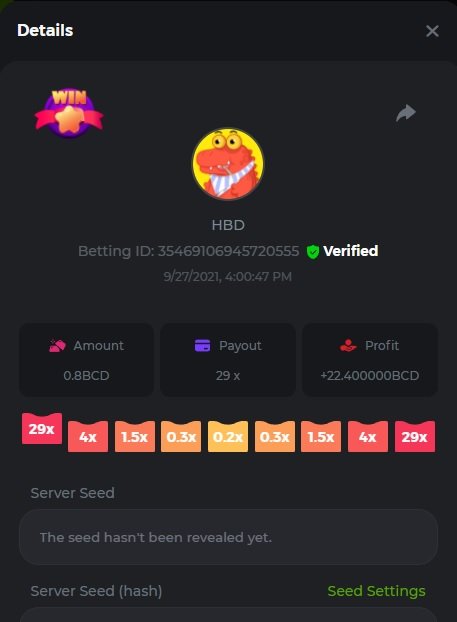Click the share arrow icon

tap(406, 113)
